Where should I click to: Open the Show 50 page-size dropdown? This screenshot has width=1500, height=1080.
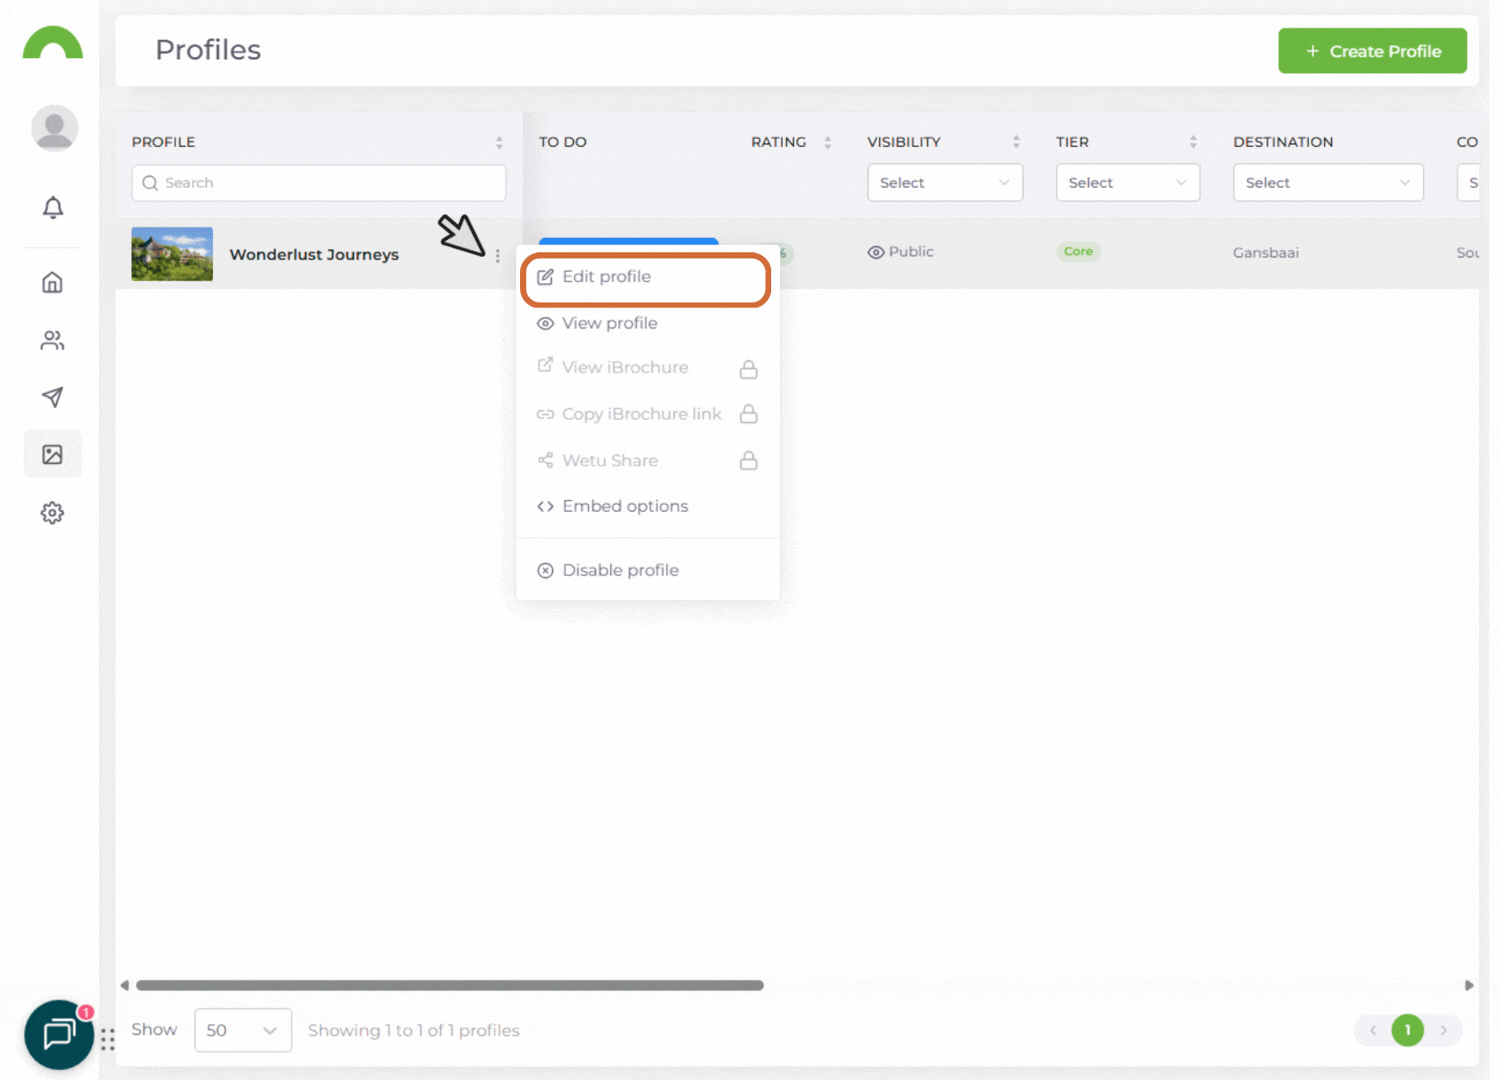(242, 1030)
